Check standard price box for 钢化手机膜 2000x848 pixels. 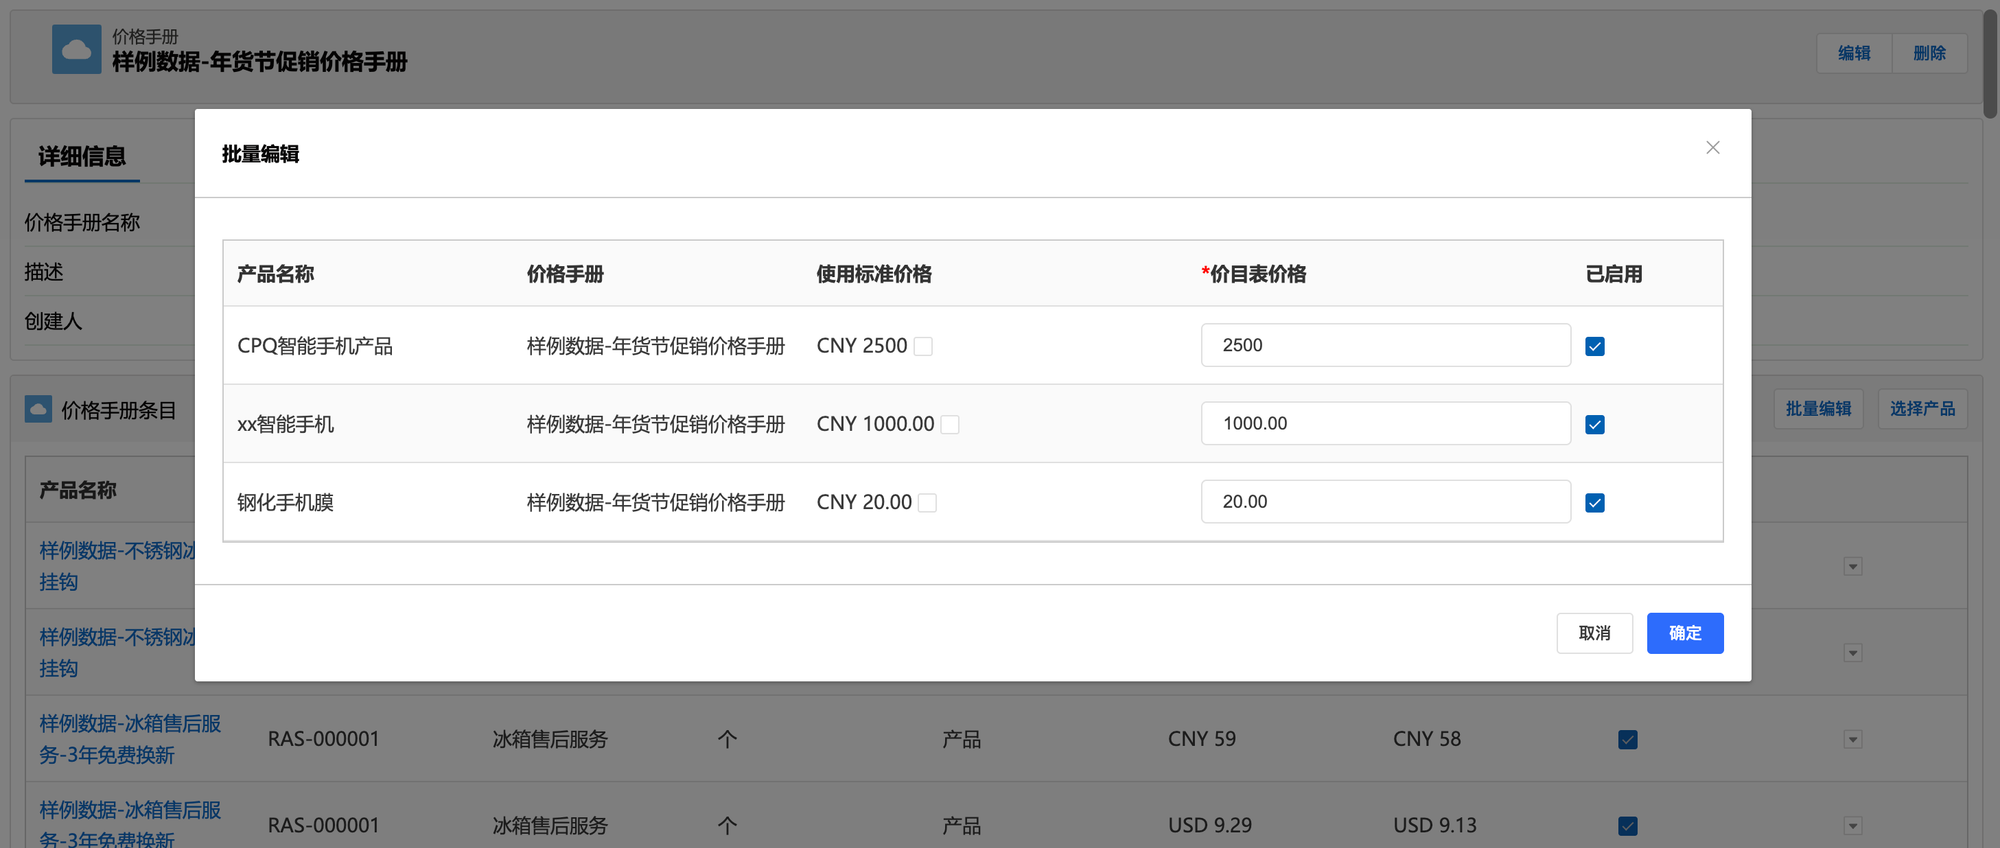click(927, 503)
